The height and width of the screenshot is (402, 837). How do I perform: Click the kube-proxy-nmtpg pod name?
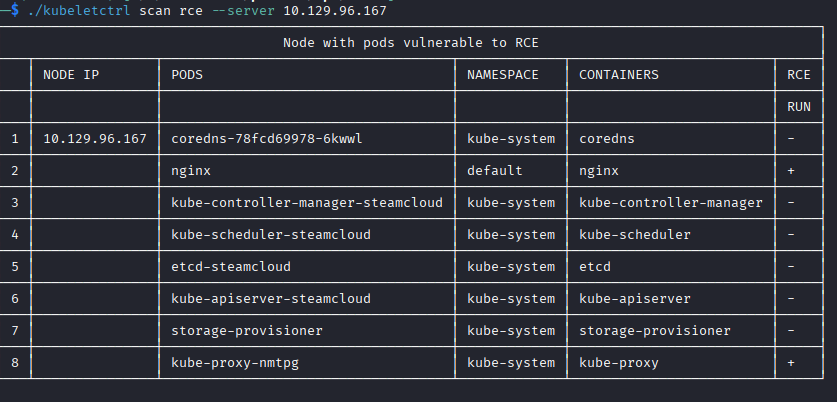235,363
